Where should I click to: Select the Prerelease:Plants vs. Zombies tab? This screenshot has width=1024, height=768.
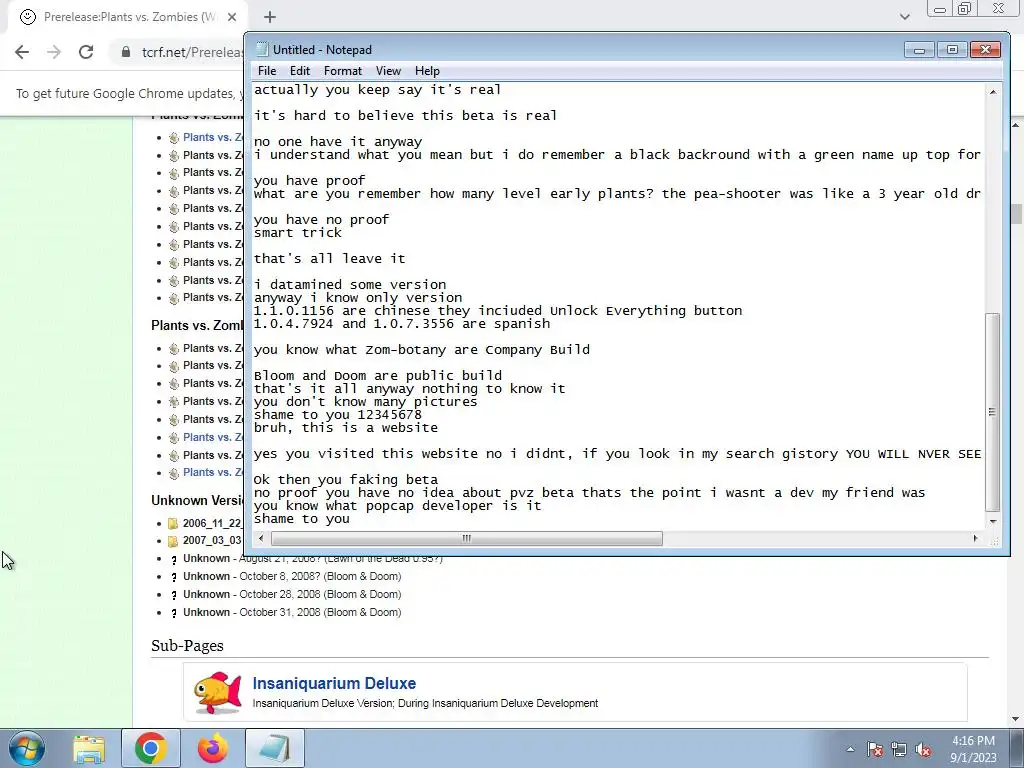127,17
